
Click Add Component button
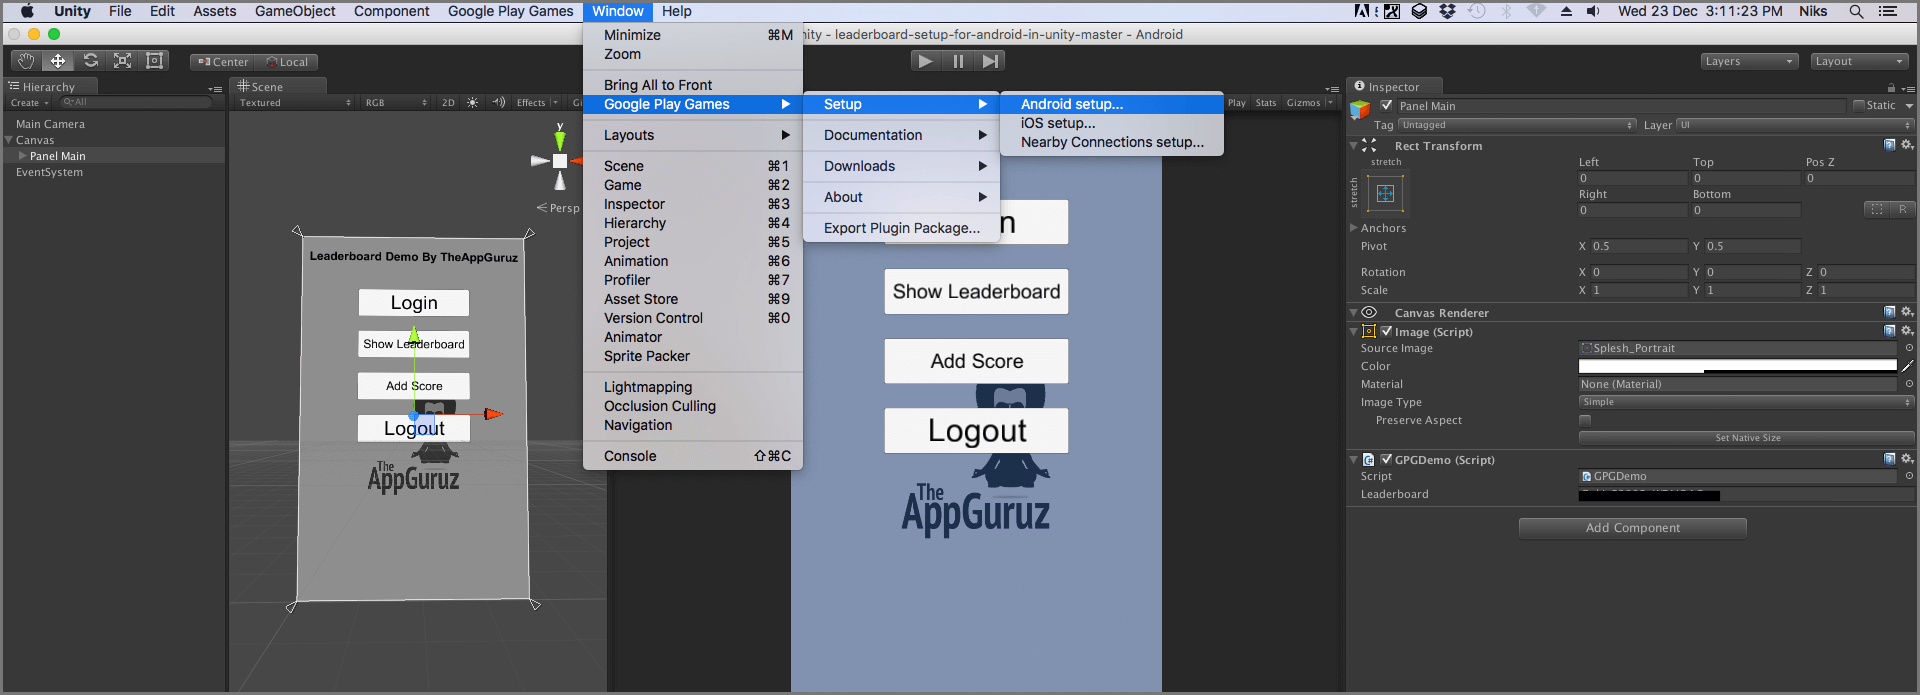[x=1632, y=528]
